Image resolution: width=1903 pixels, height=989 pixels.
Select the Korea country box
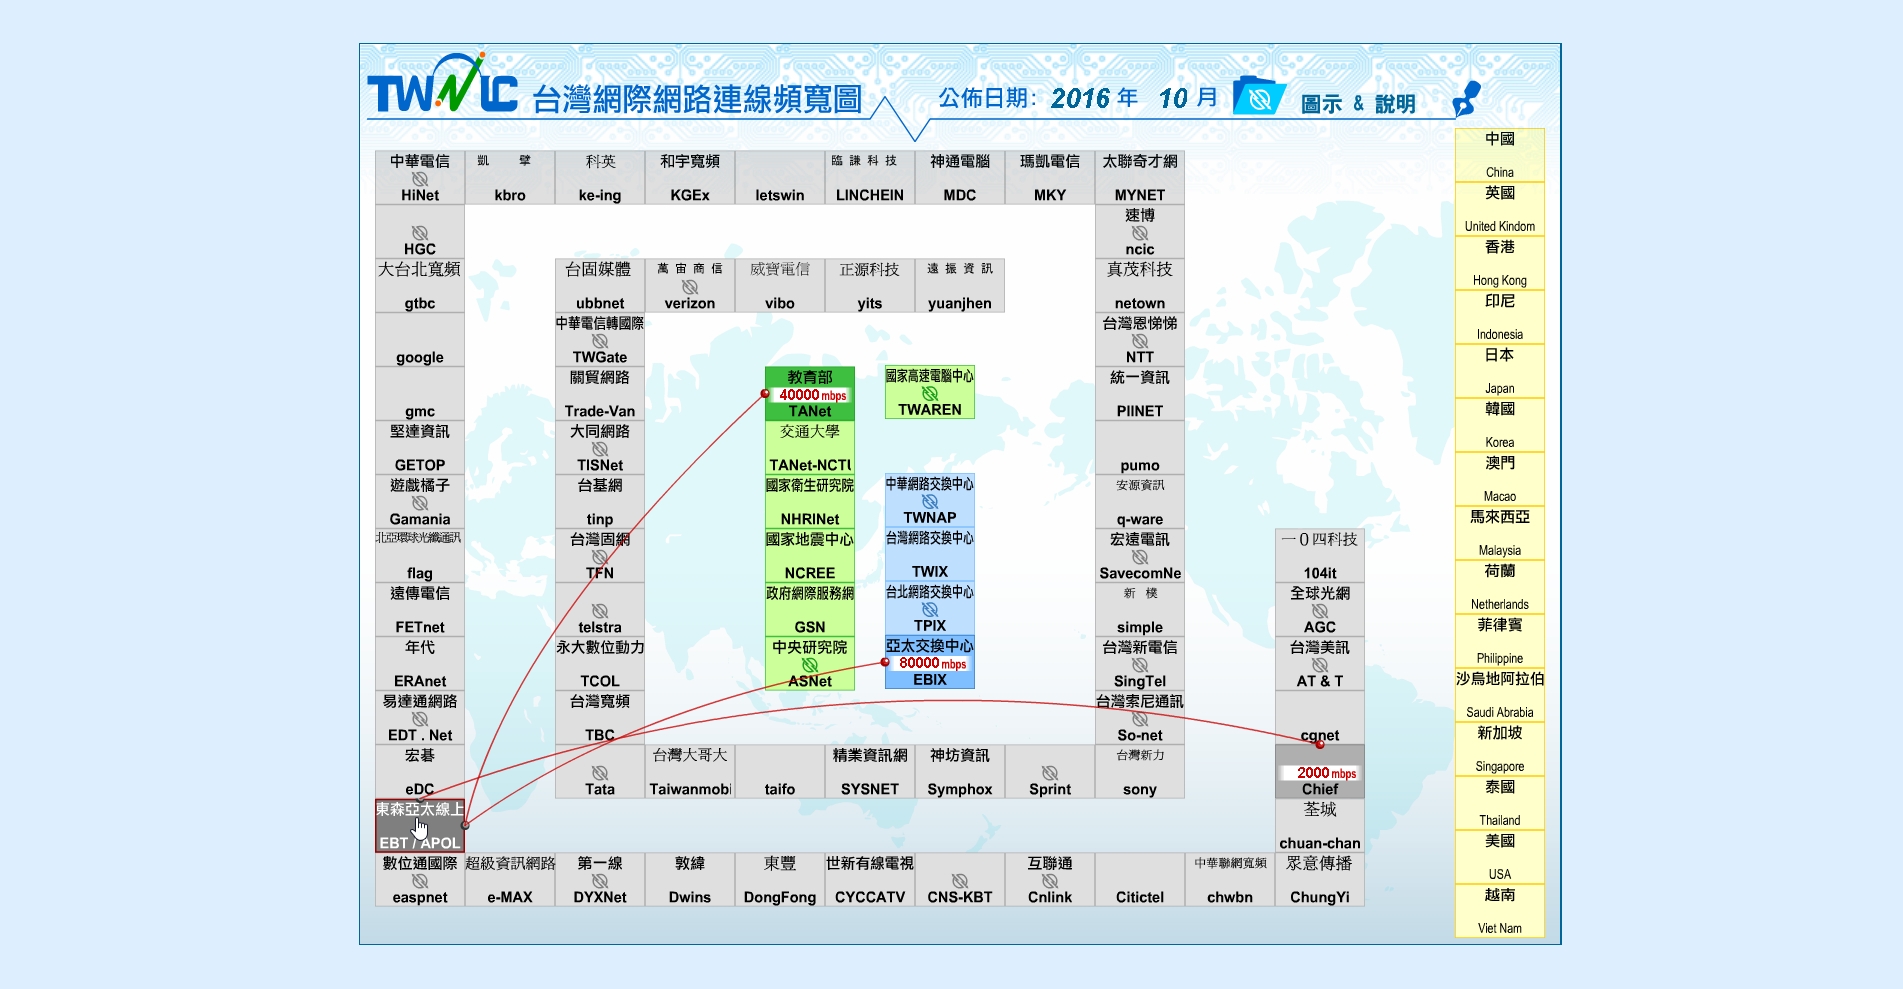(x=1500, y=425)
